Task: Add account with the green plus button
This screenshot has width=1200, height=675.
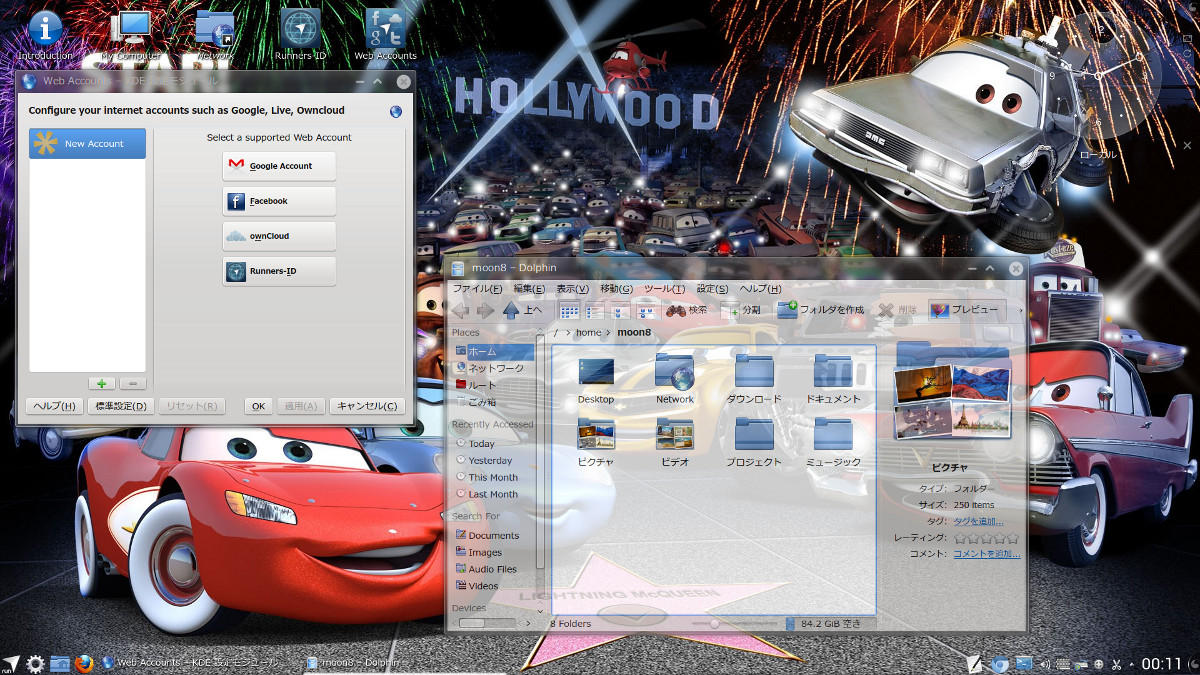Action: (x=101, y=384)
